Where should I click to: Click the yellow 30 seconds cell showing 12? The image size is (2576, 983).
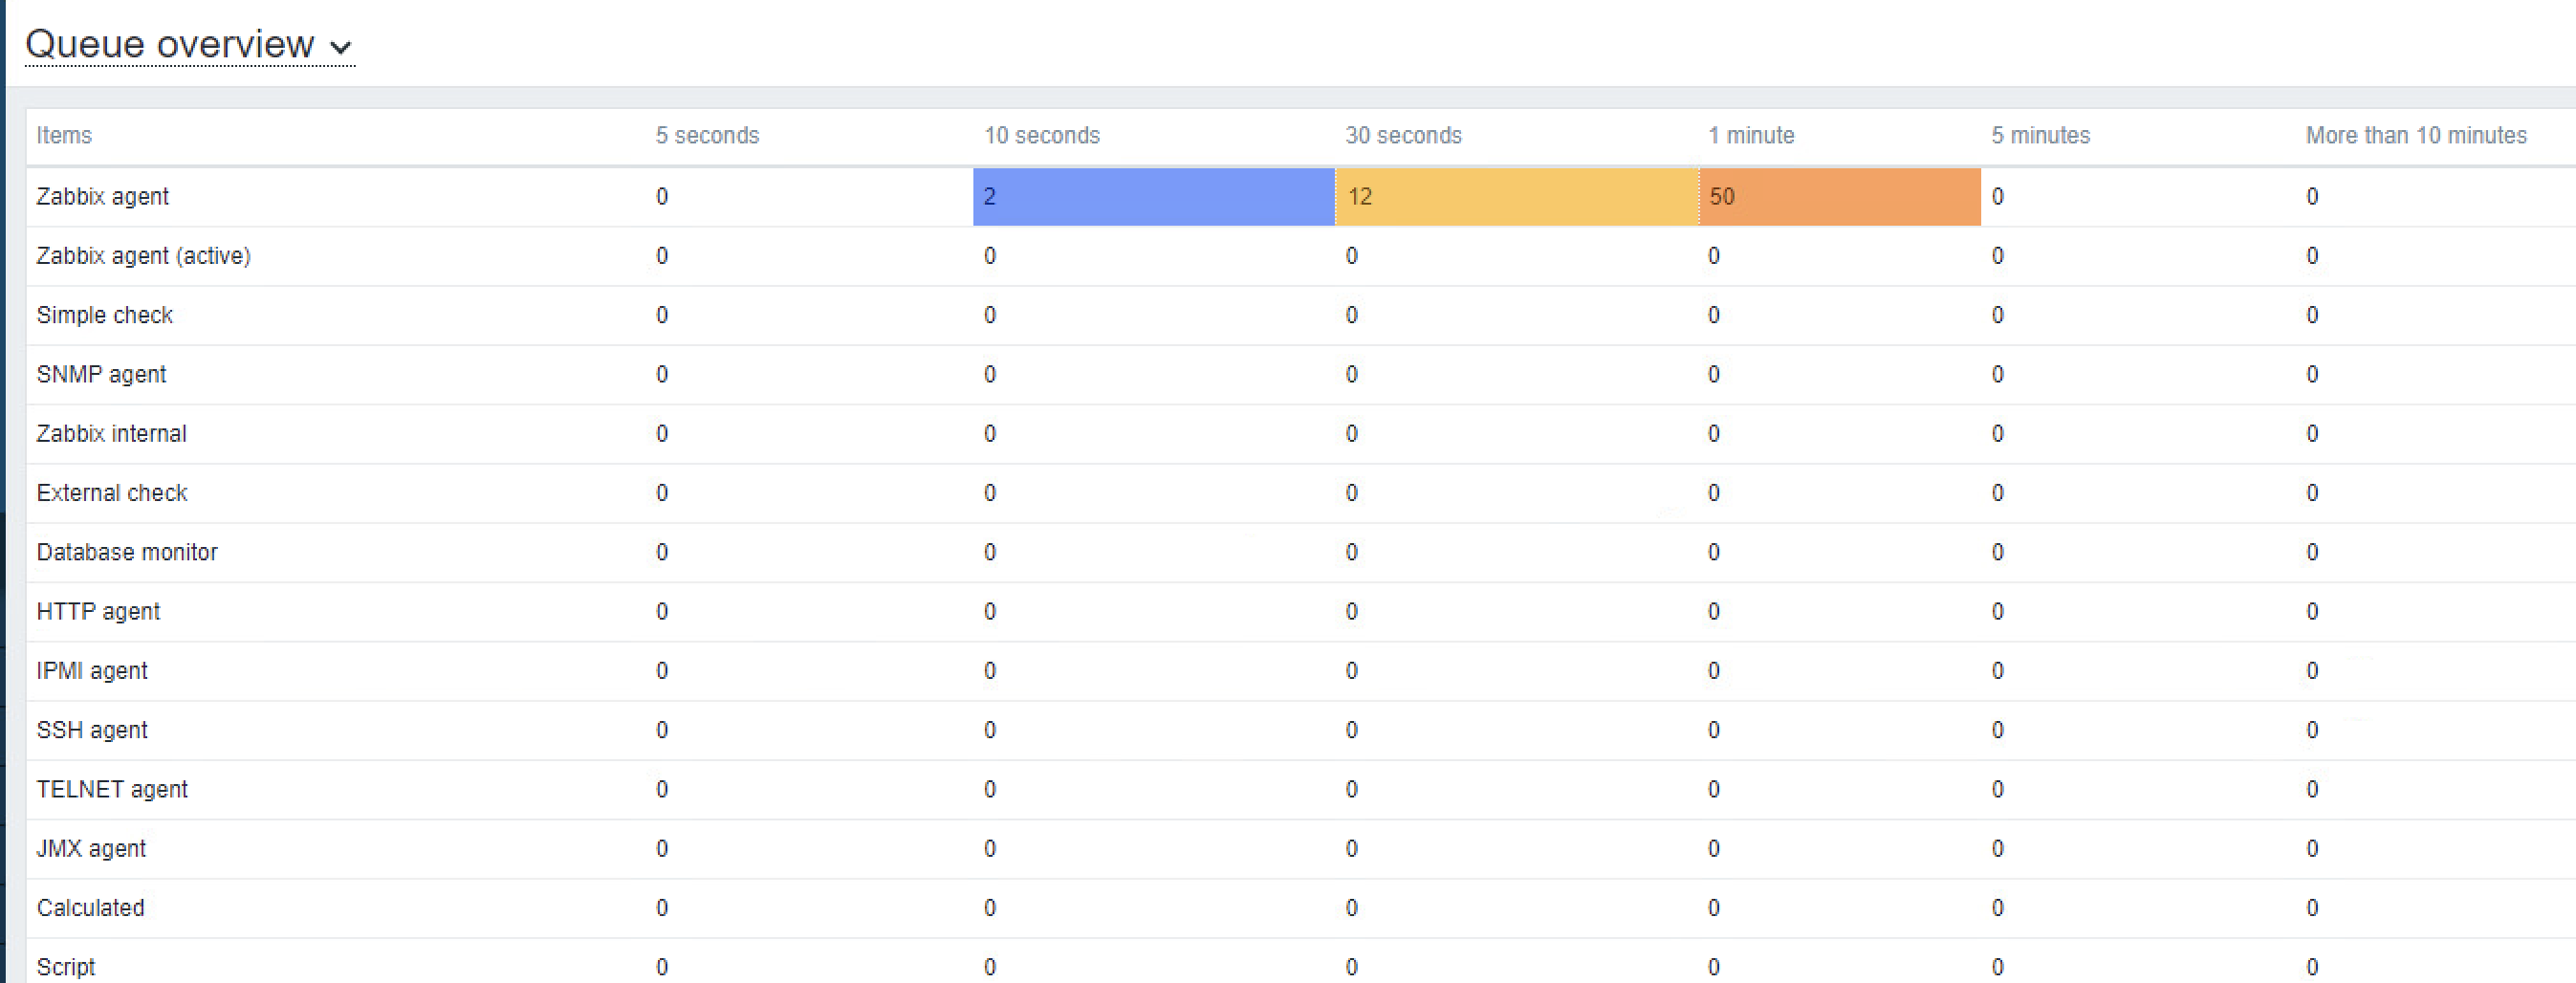pos(1516,197)
